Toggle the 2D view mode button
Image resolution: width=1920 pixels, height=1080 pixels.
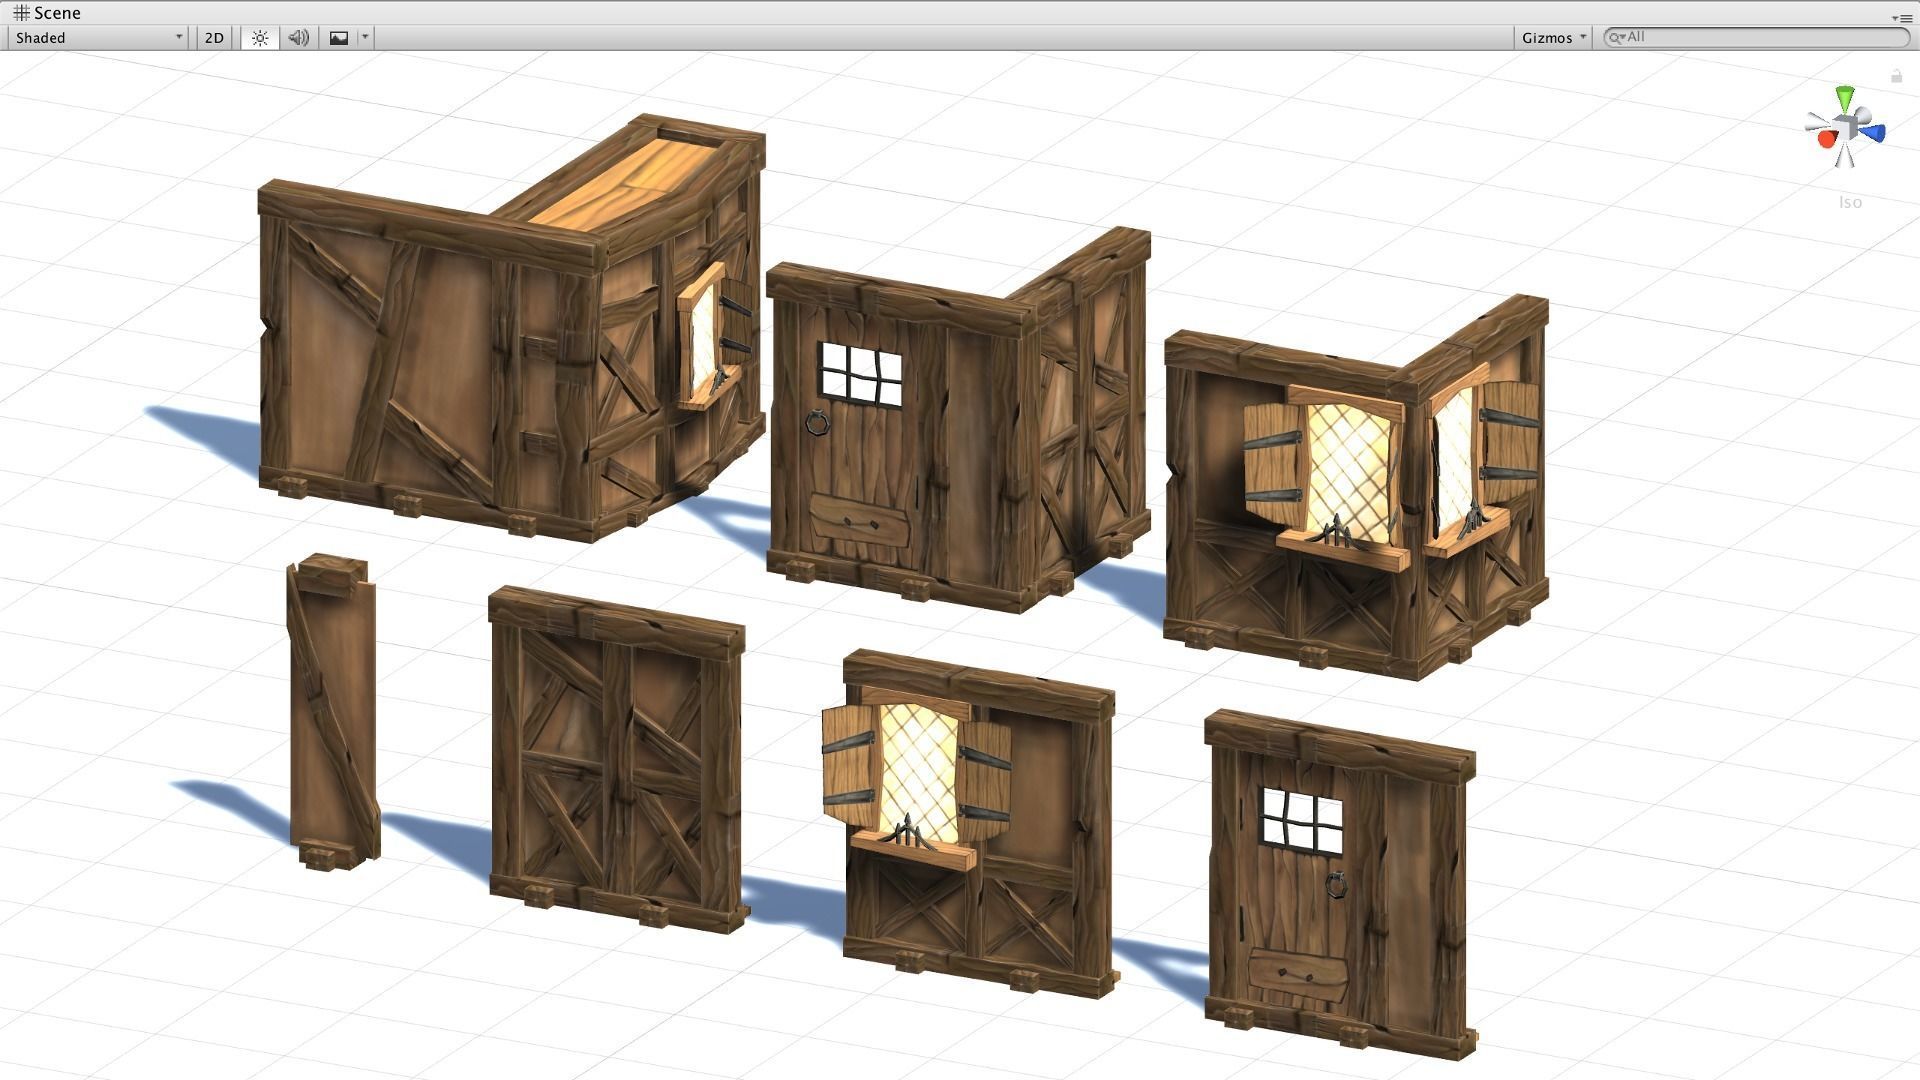pos(214,38)
